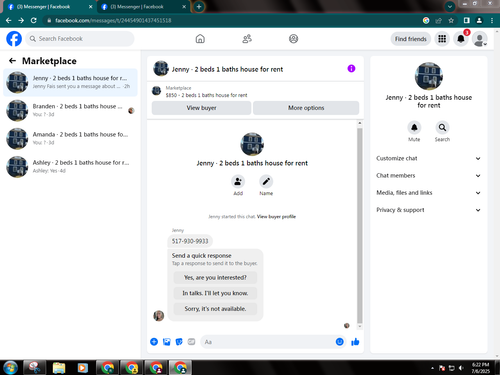Screen dimensions: 500x375
Task: Click the View buyer button
Action: tap(201, 108)
